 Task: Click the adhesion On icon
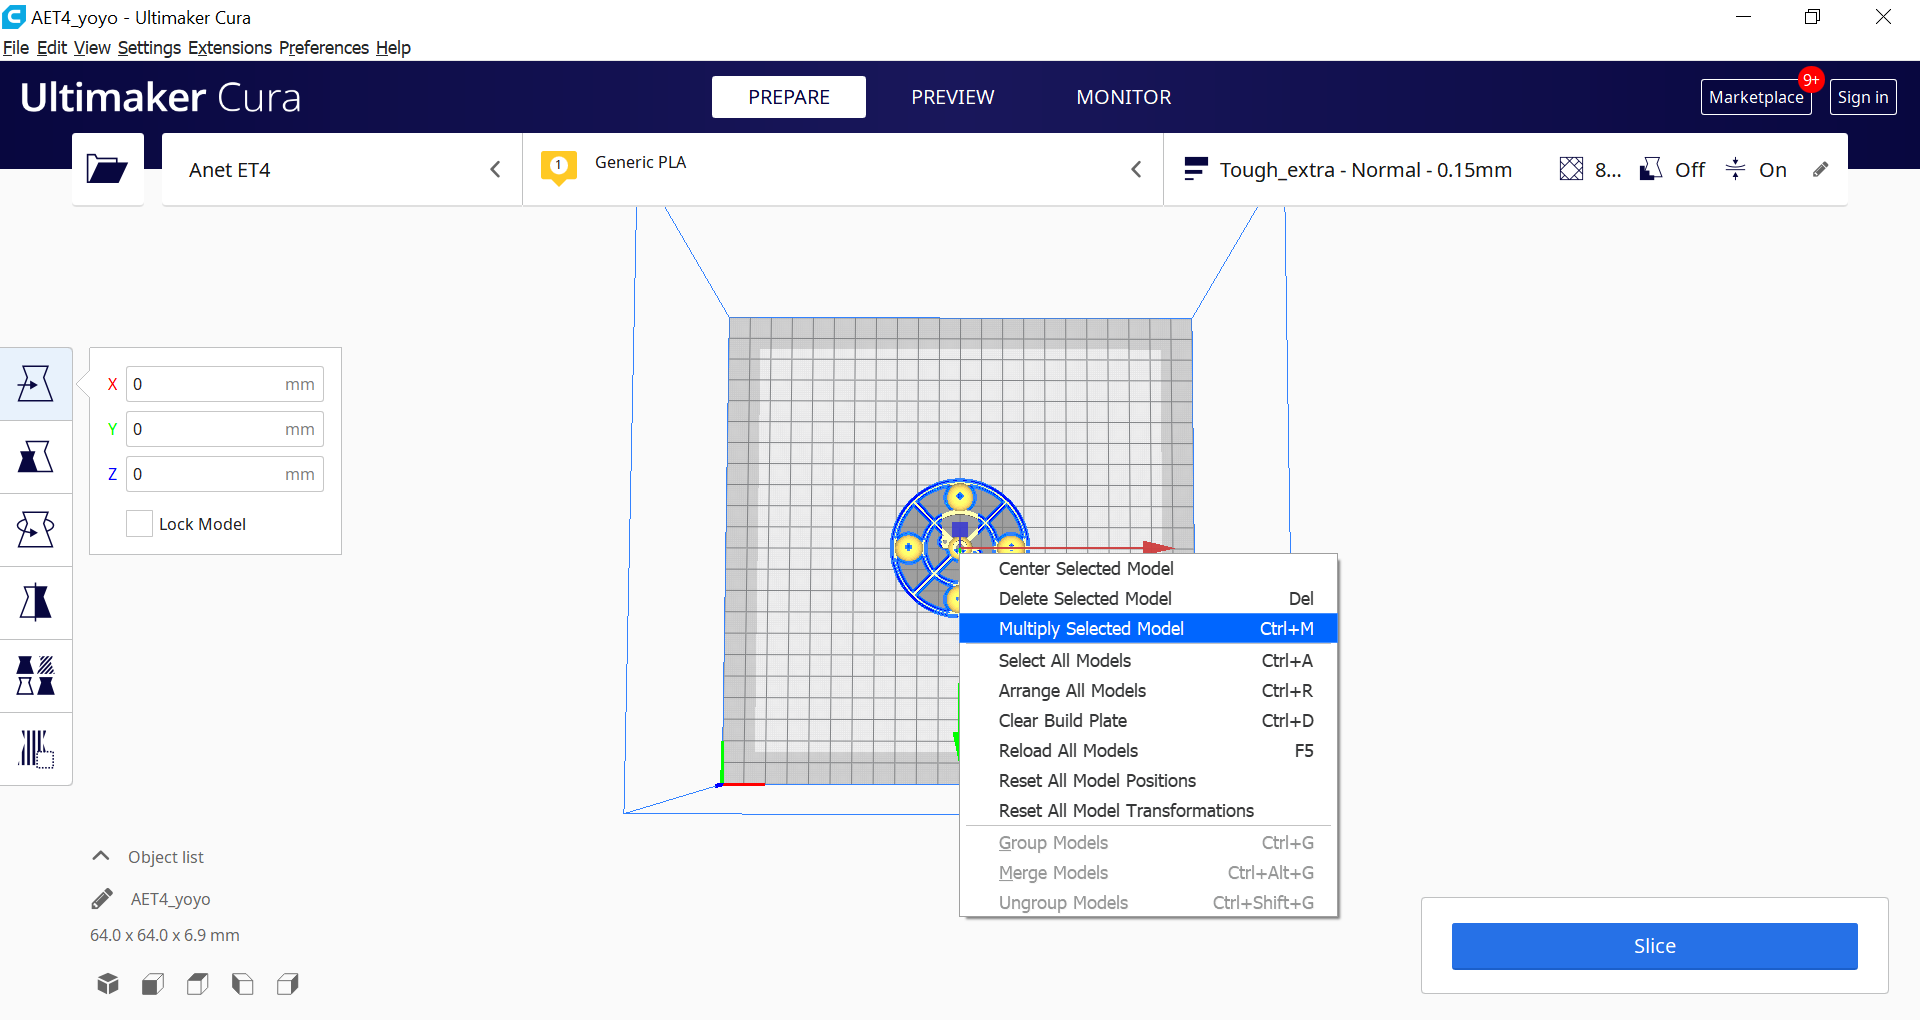(x=1735, y=169)
